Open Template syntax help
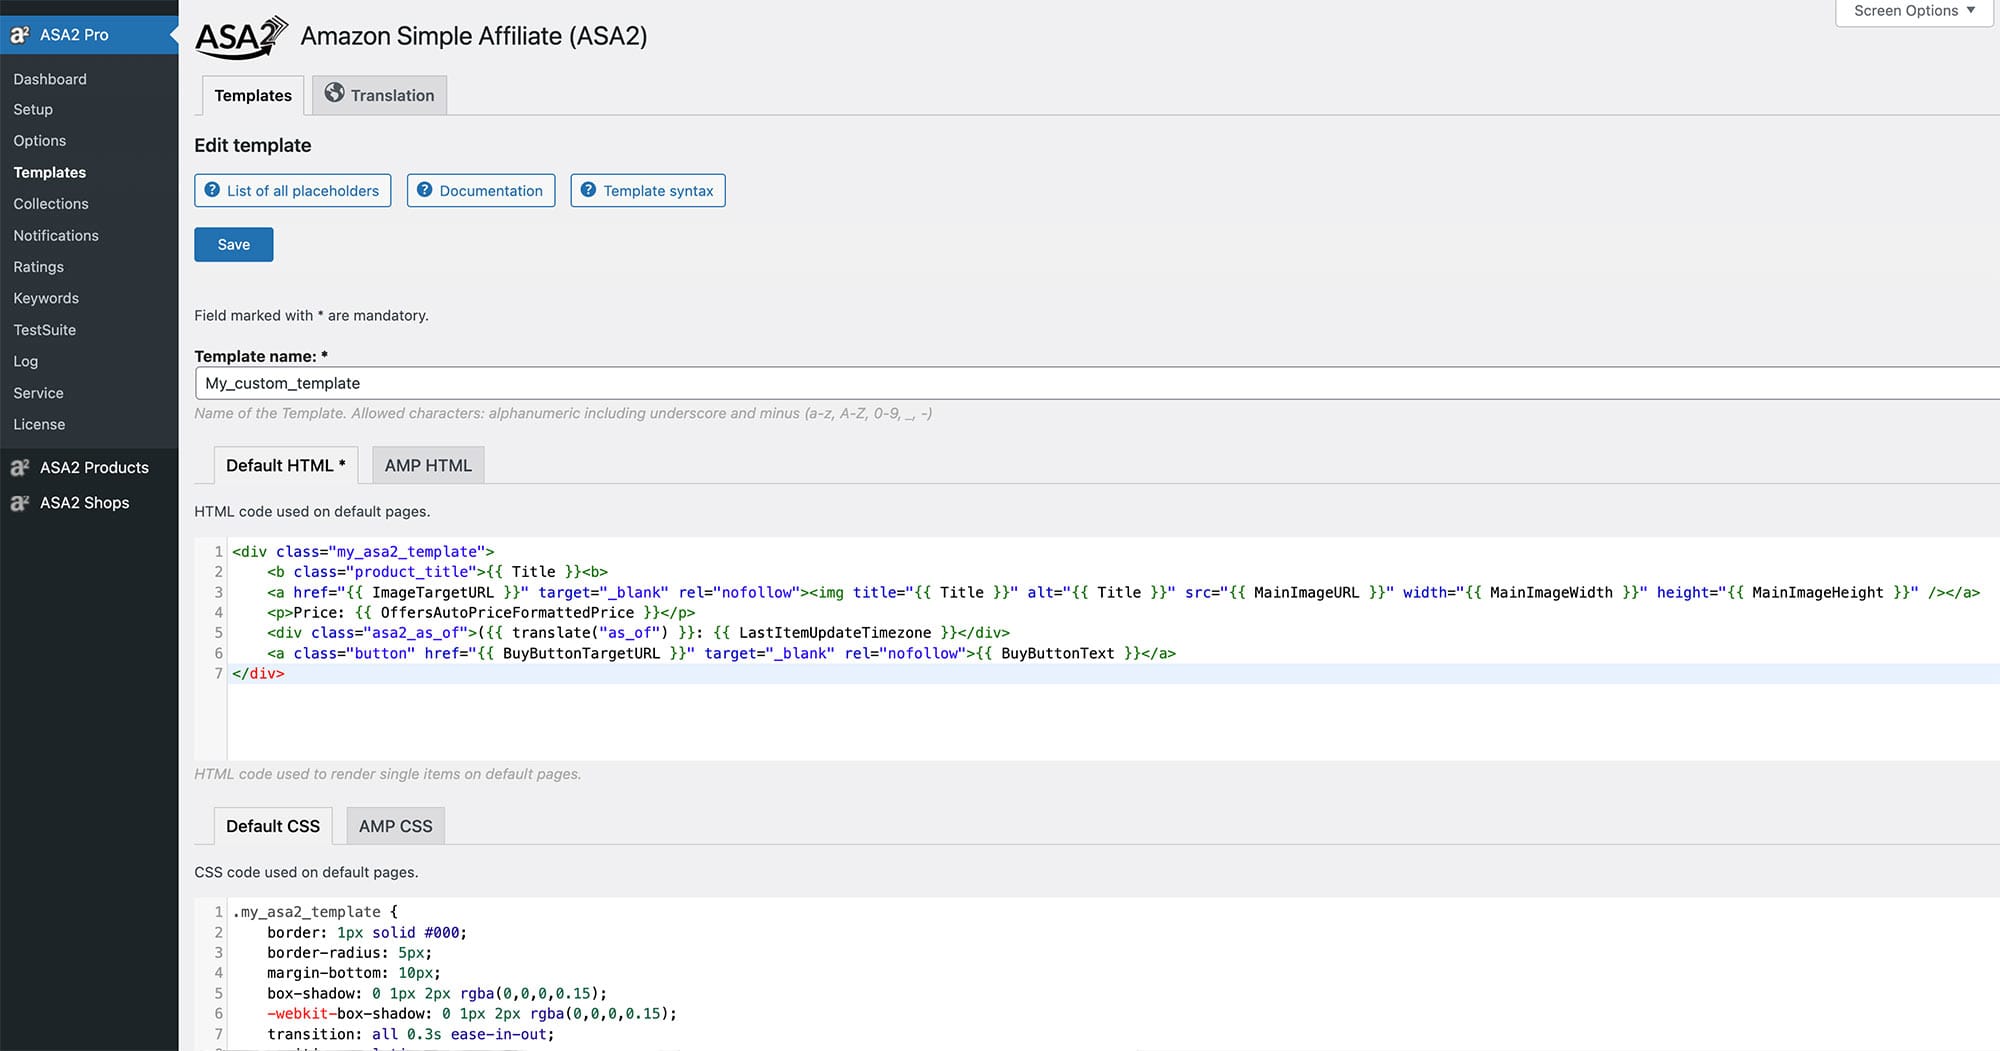 point(648,190)
